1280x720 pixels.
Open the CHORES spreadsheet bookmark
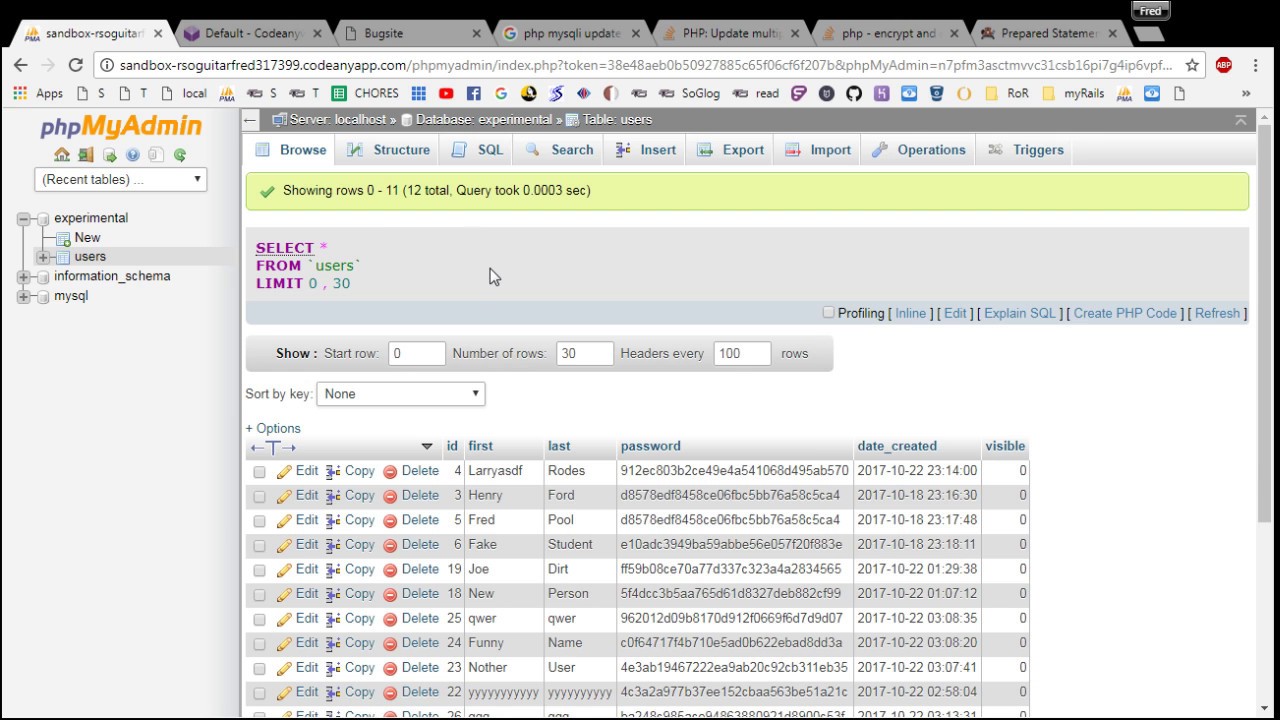click(365, 93)
